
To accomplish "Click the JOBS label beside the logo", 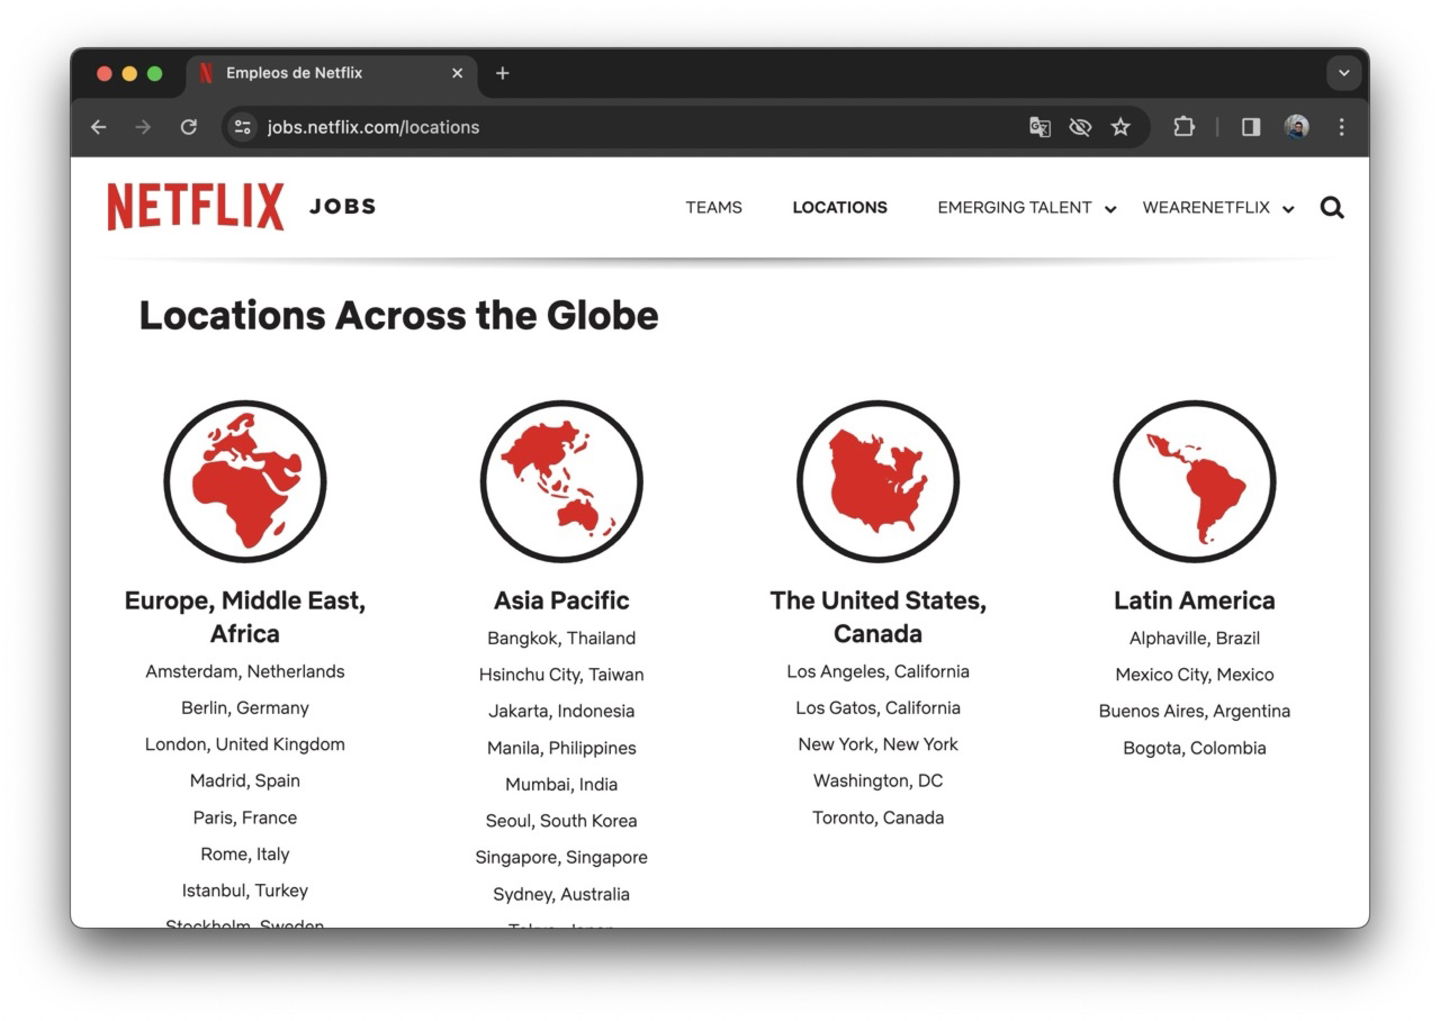I will click(343, 206).
